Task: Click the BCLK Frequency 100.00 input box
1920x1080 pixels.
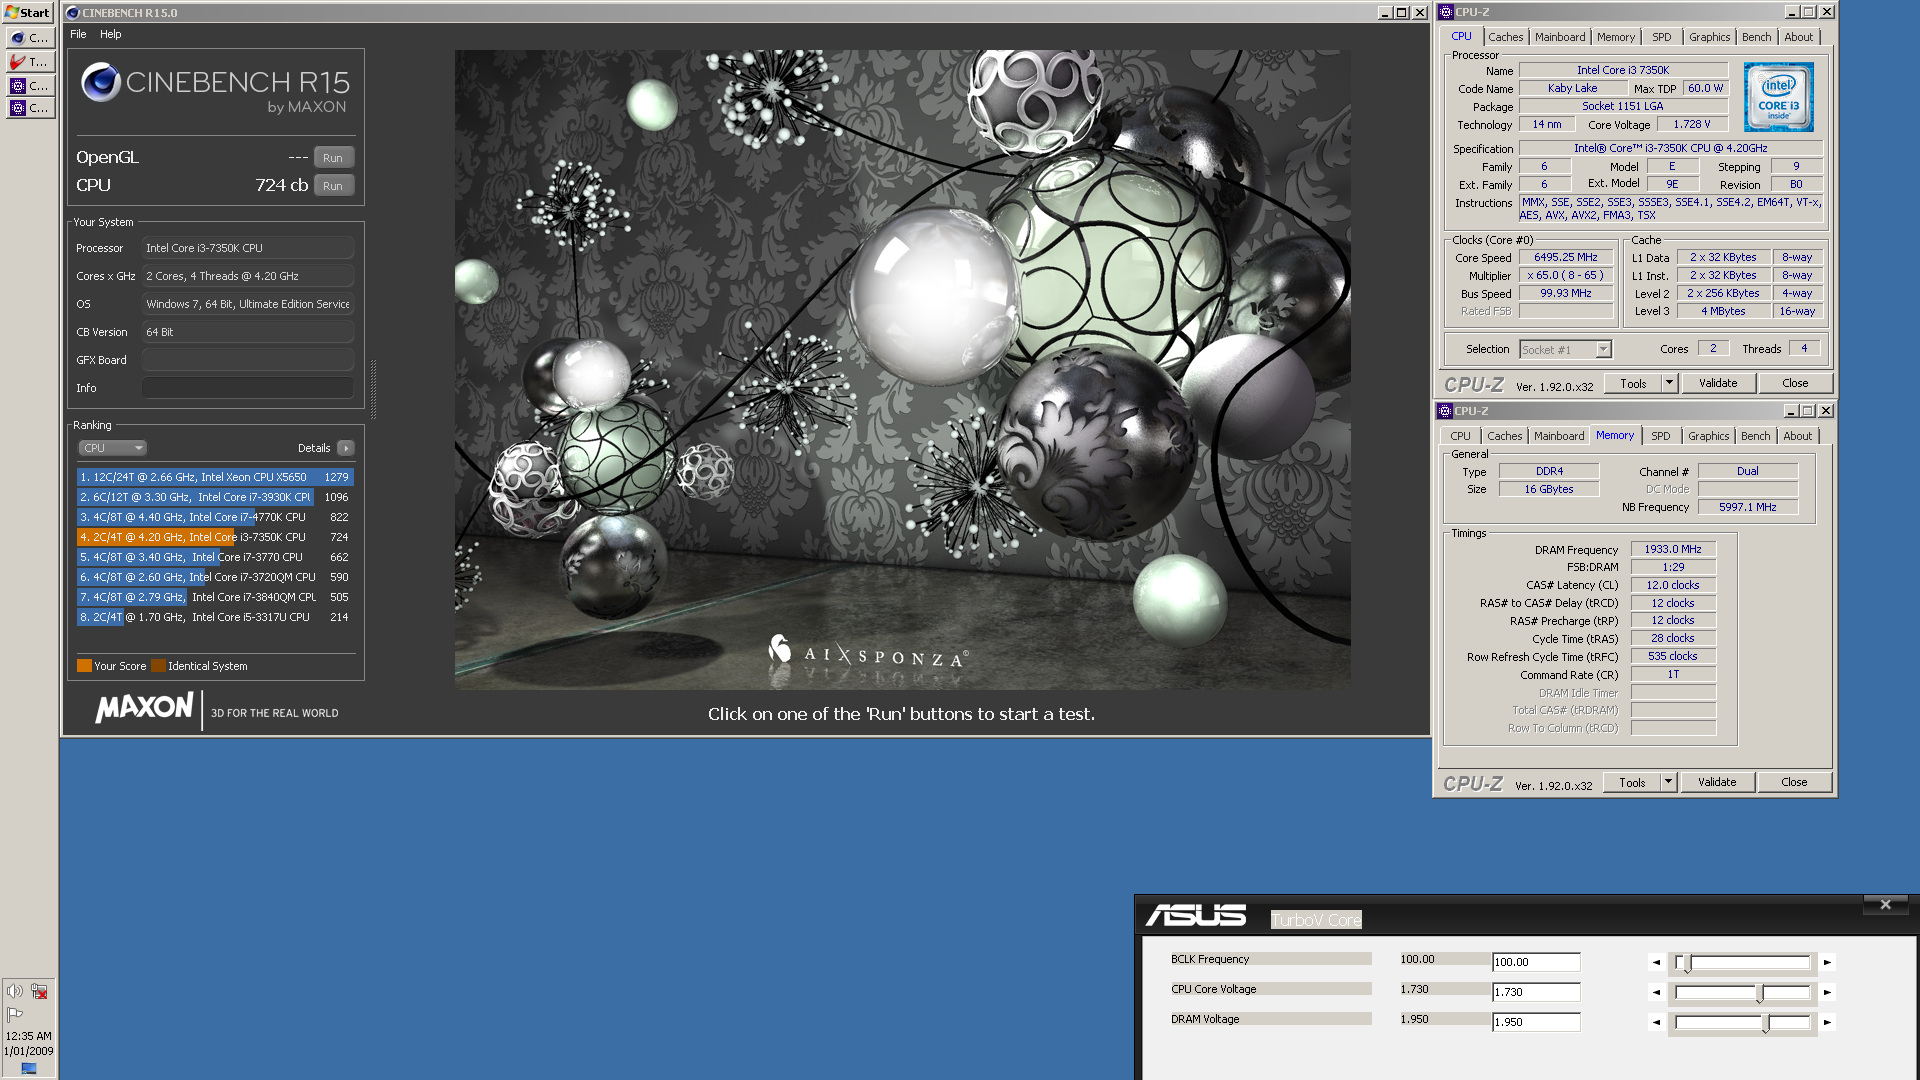Action: (x=1536, y=962)
